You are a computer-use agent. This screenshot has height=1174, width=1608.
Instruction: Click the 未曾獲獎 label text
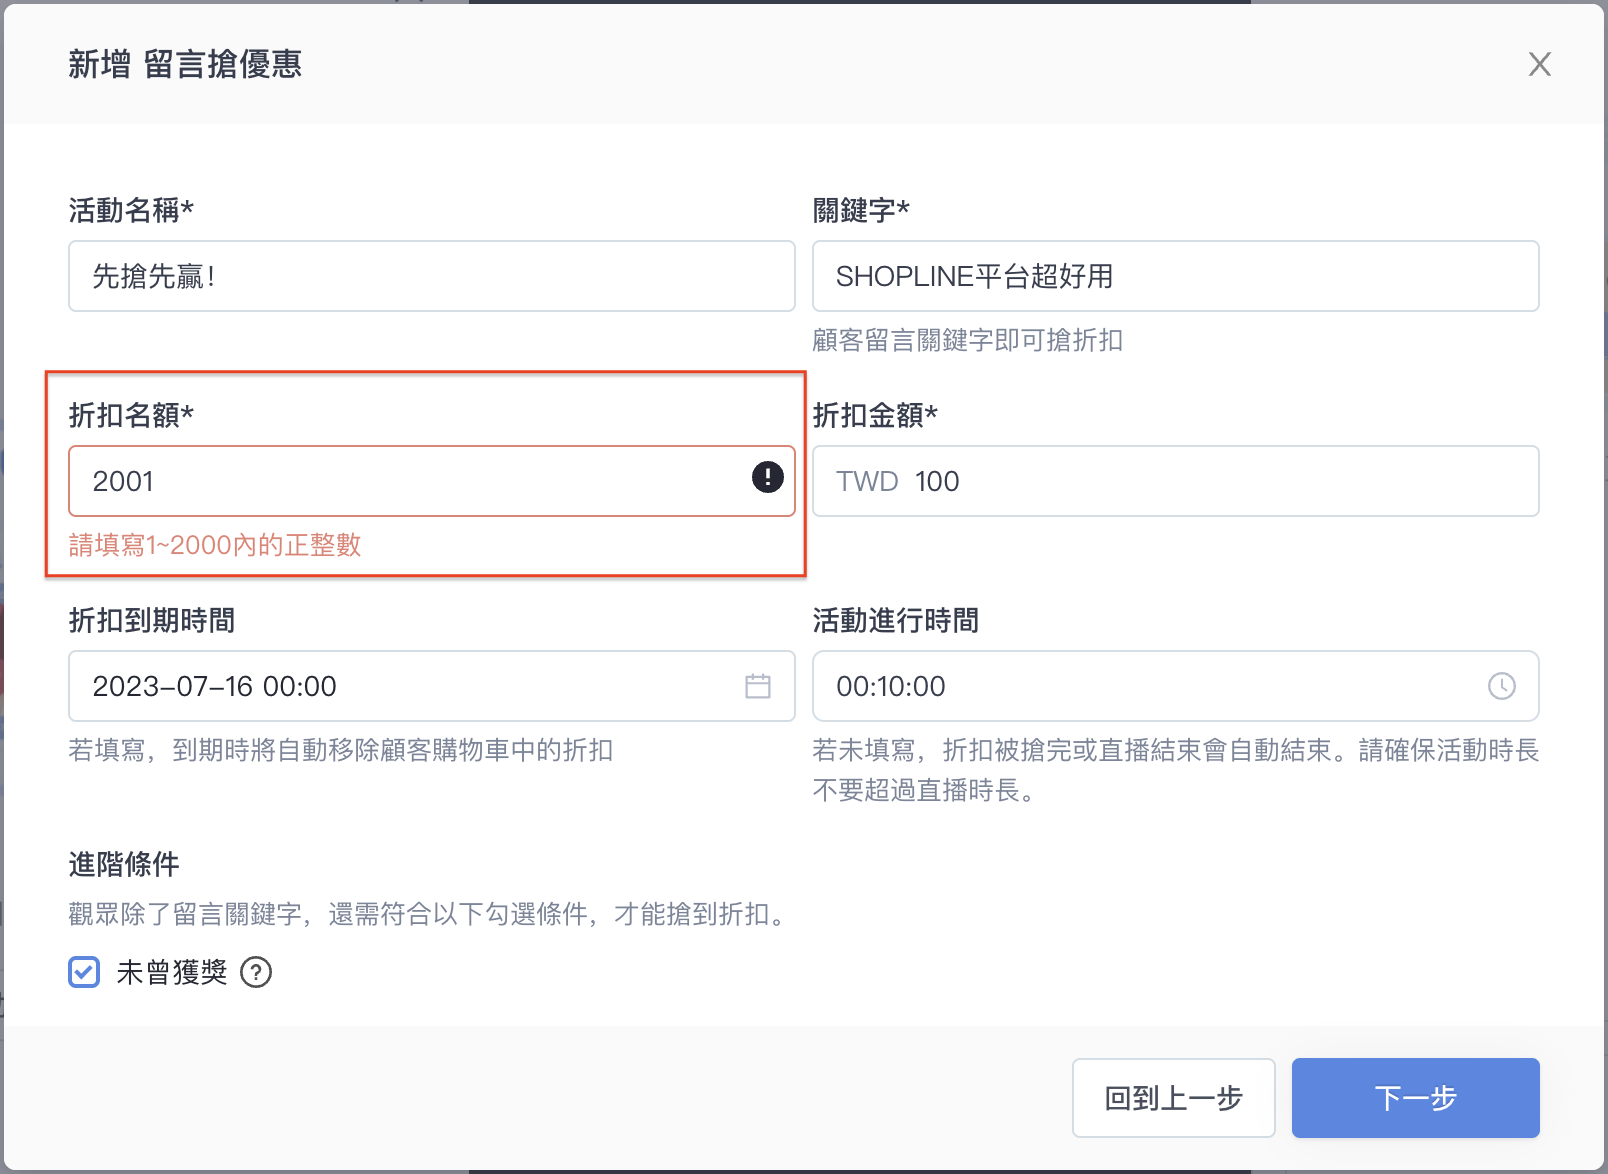[x=172, y=972]
